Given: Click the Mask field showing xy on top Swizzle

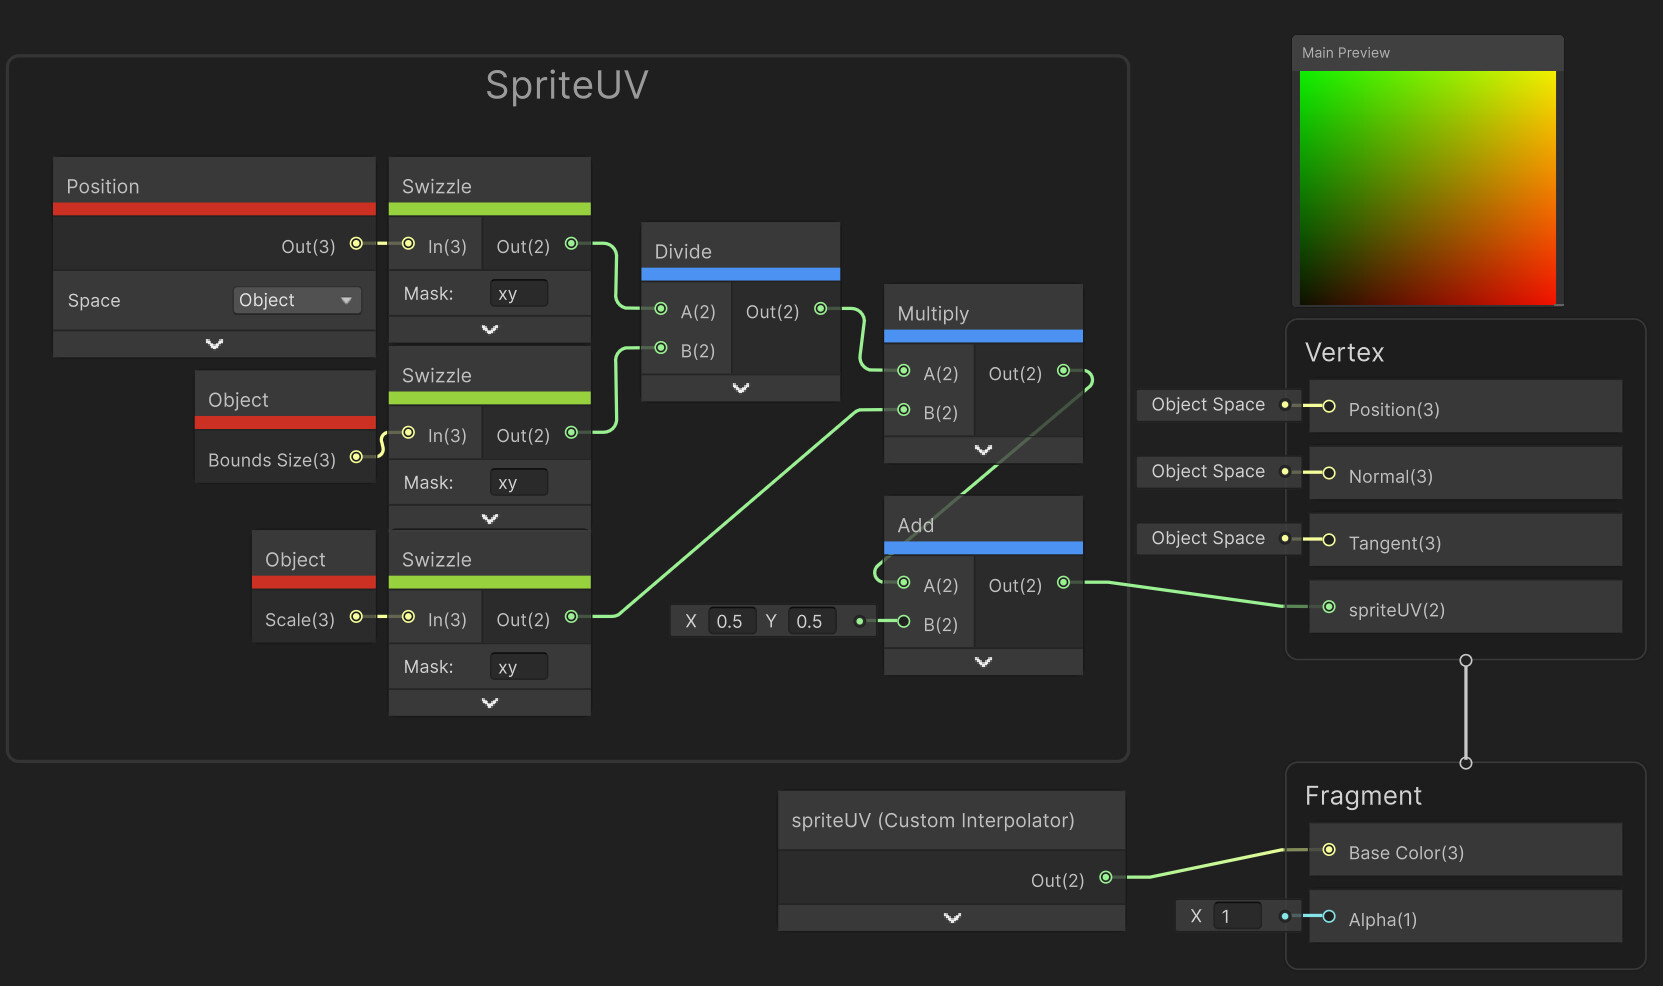Looking at the screenshot, I should [x=518, y=292].
